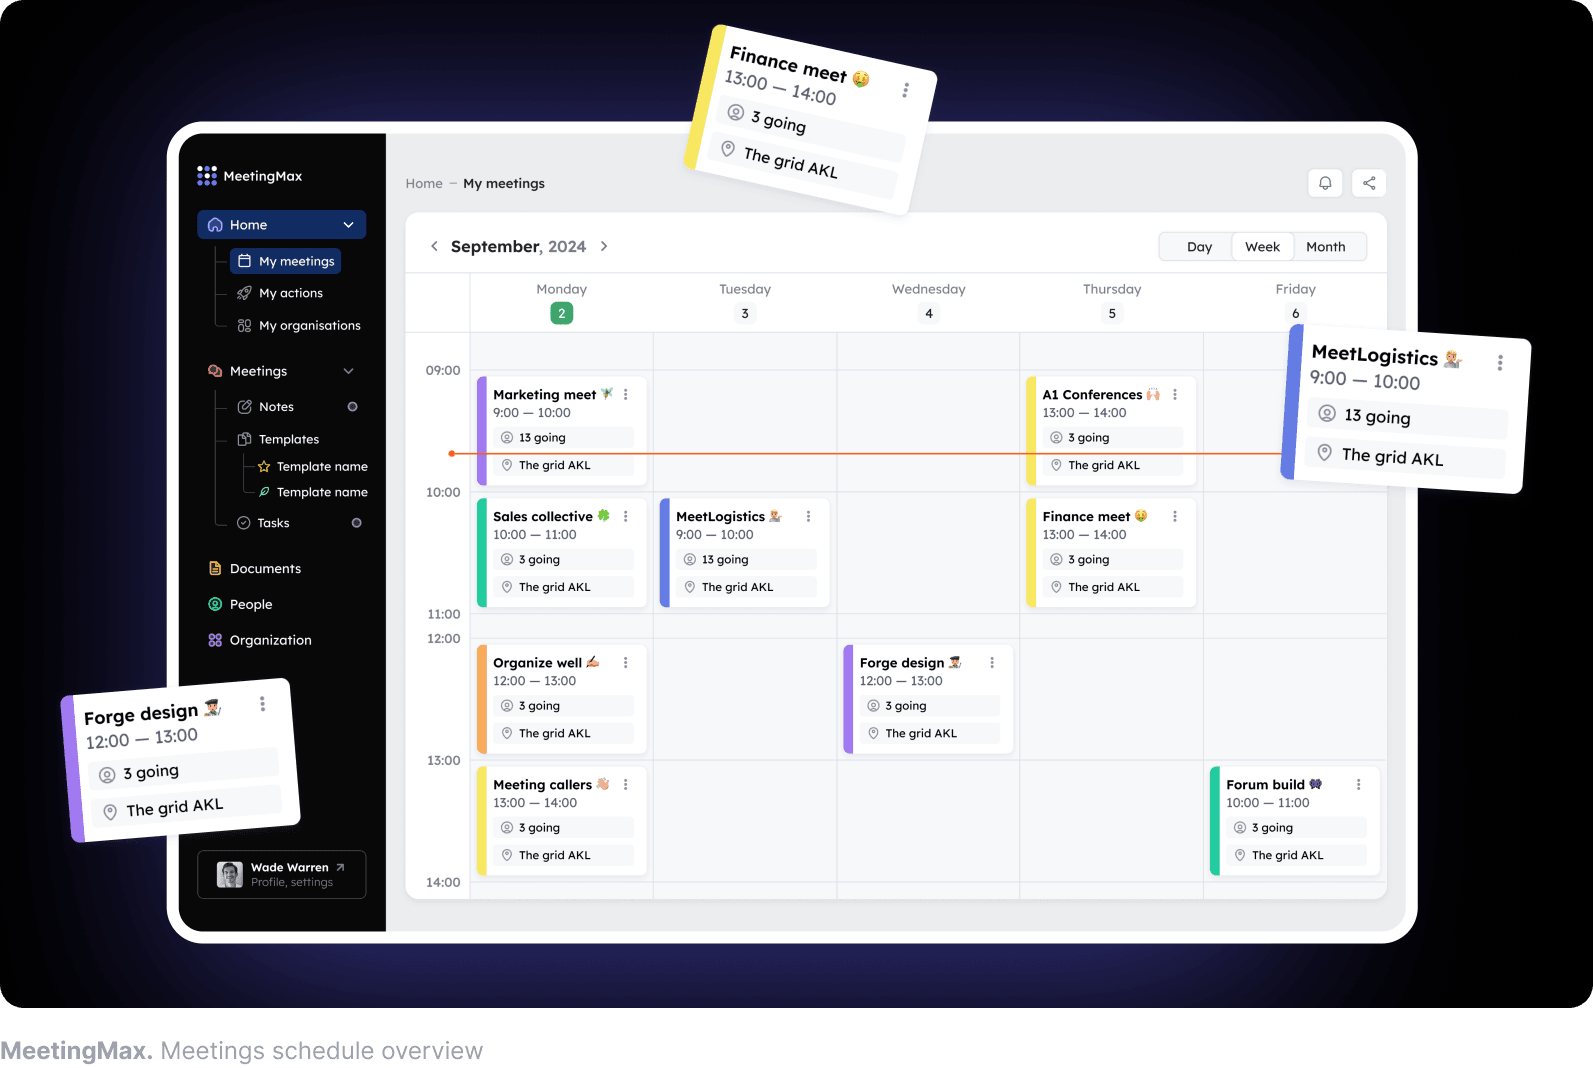Click the Wade Warren avatar photo
1593x1068 pixels.
[x=230, y=875]
